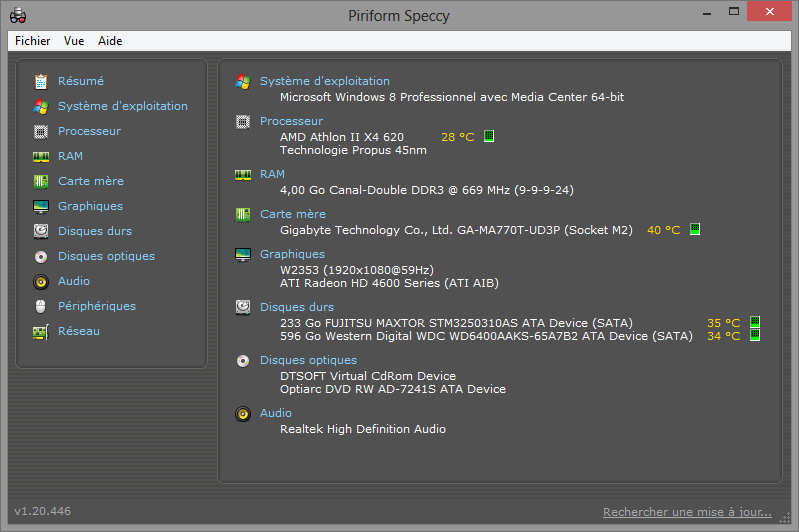
Task: Click the hard drive icon in summary panel
Action: (243, 307)
